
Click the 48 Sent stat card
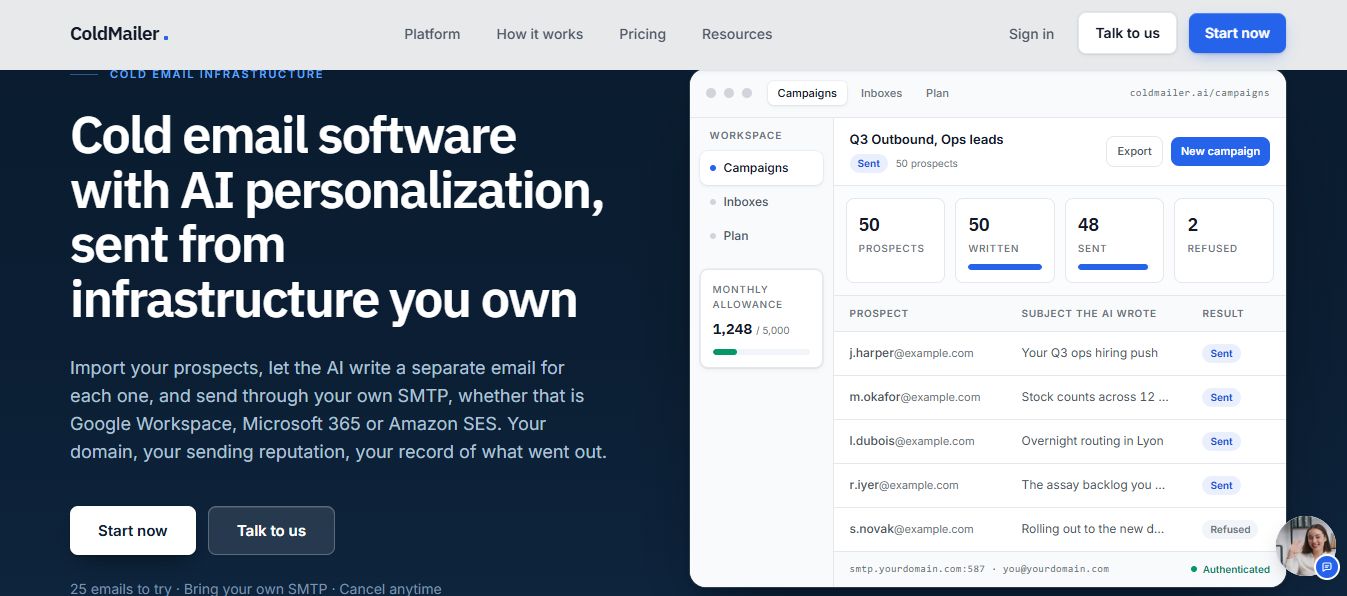click(x=1114, y=240)
